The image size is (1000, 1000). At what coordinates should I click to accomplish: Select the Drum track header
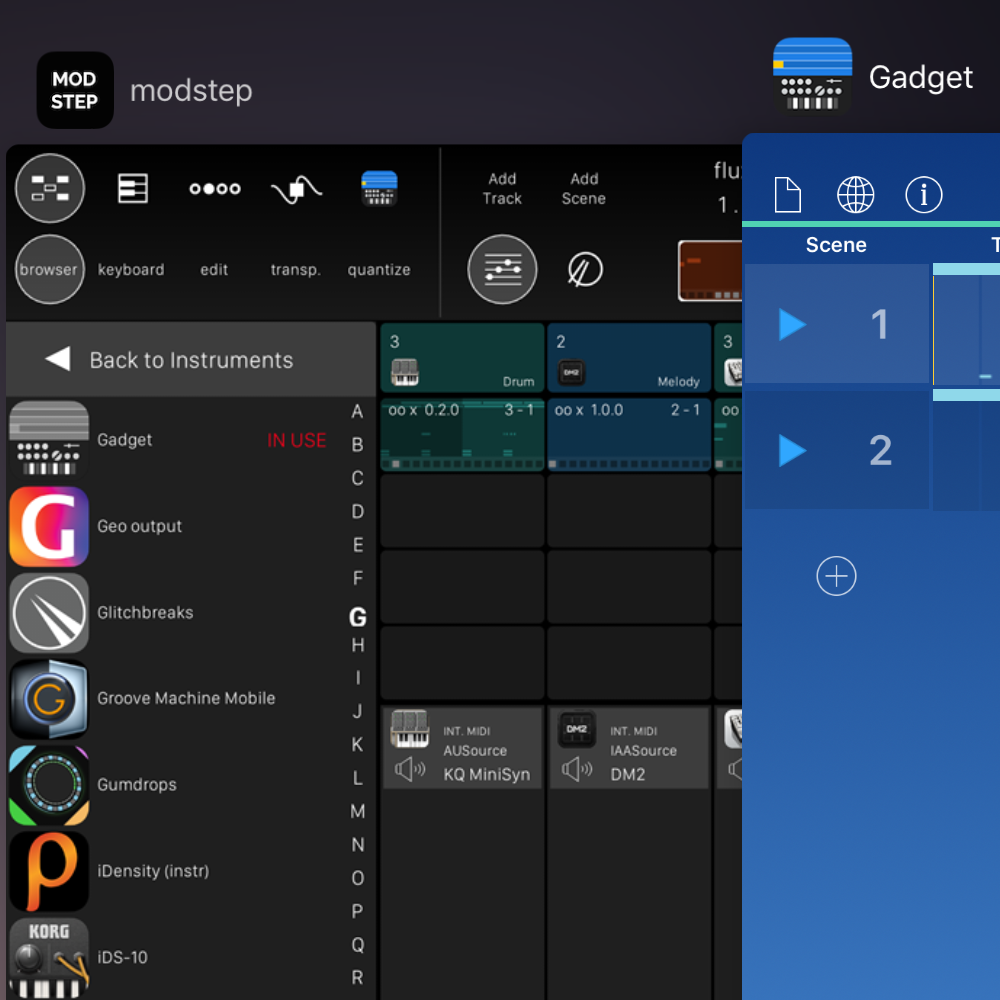tap(462, 358)
